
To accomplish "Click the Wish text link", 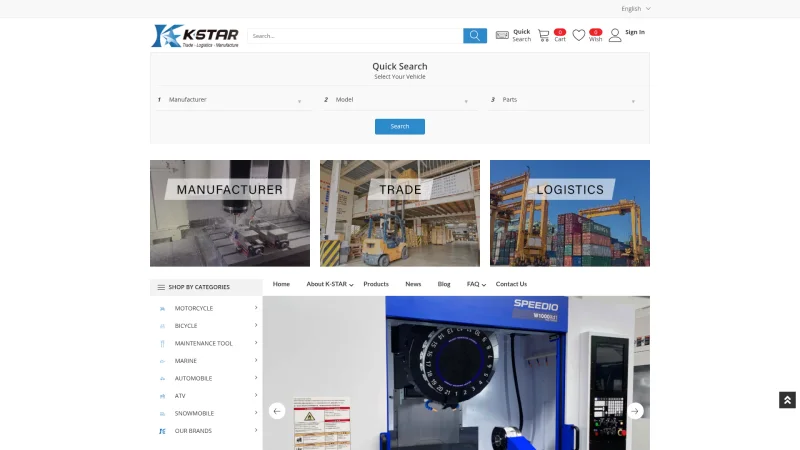I will click(595, 39).
